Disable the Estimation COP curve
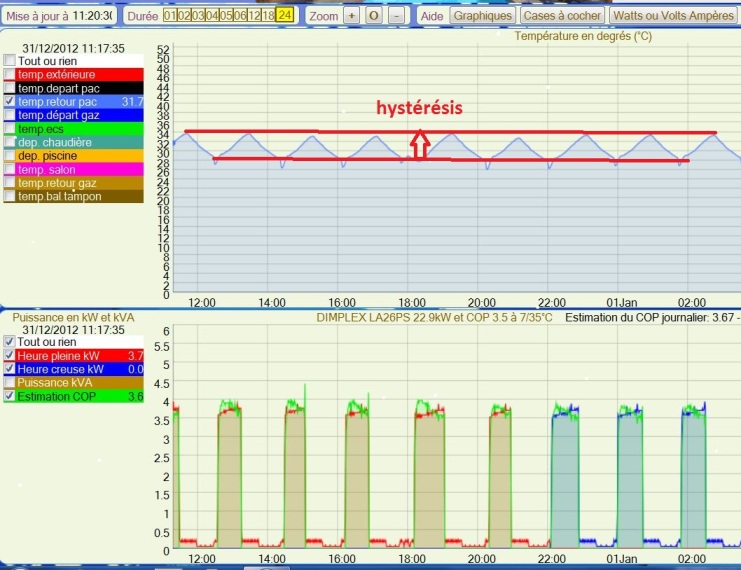This screenshot has width=741, height=570. [10, 397]
